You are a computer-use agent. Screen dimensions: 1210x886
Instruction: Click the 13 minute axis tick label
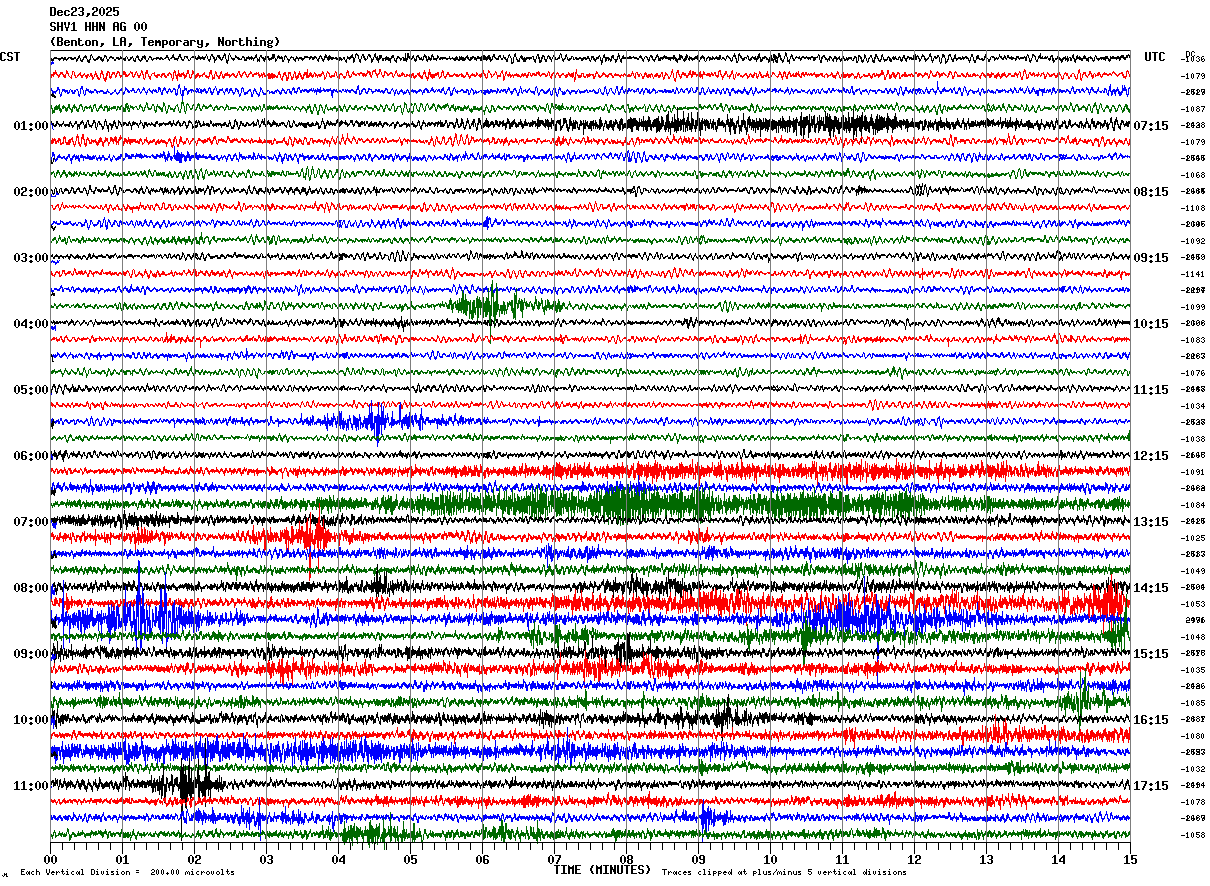[x=986, y=859]
